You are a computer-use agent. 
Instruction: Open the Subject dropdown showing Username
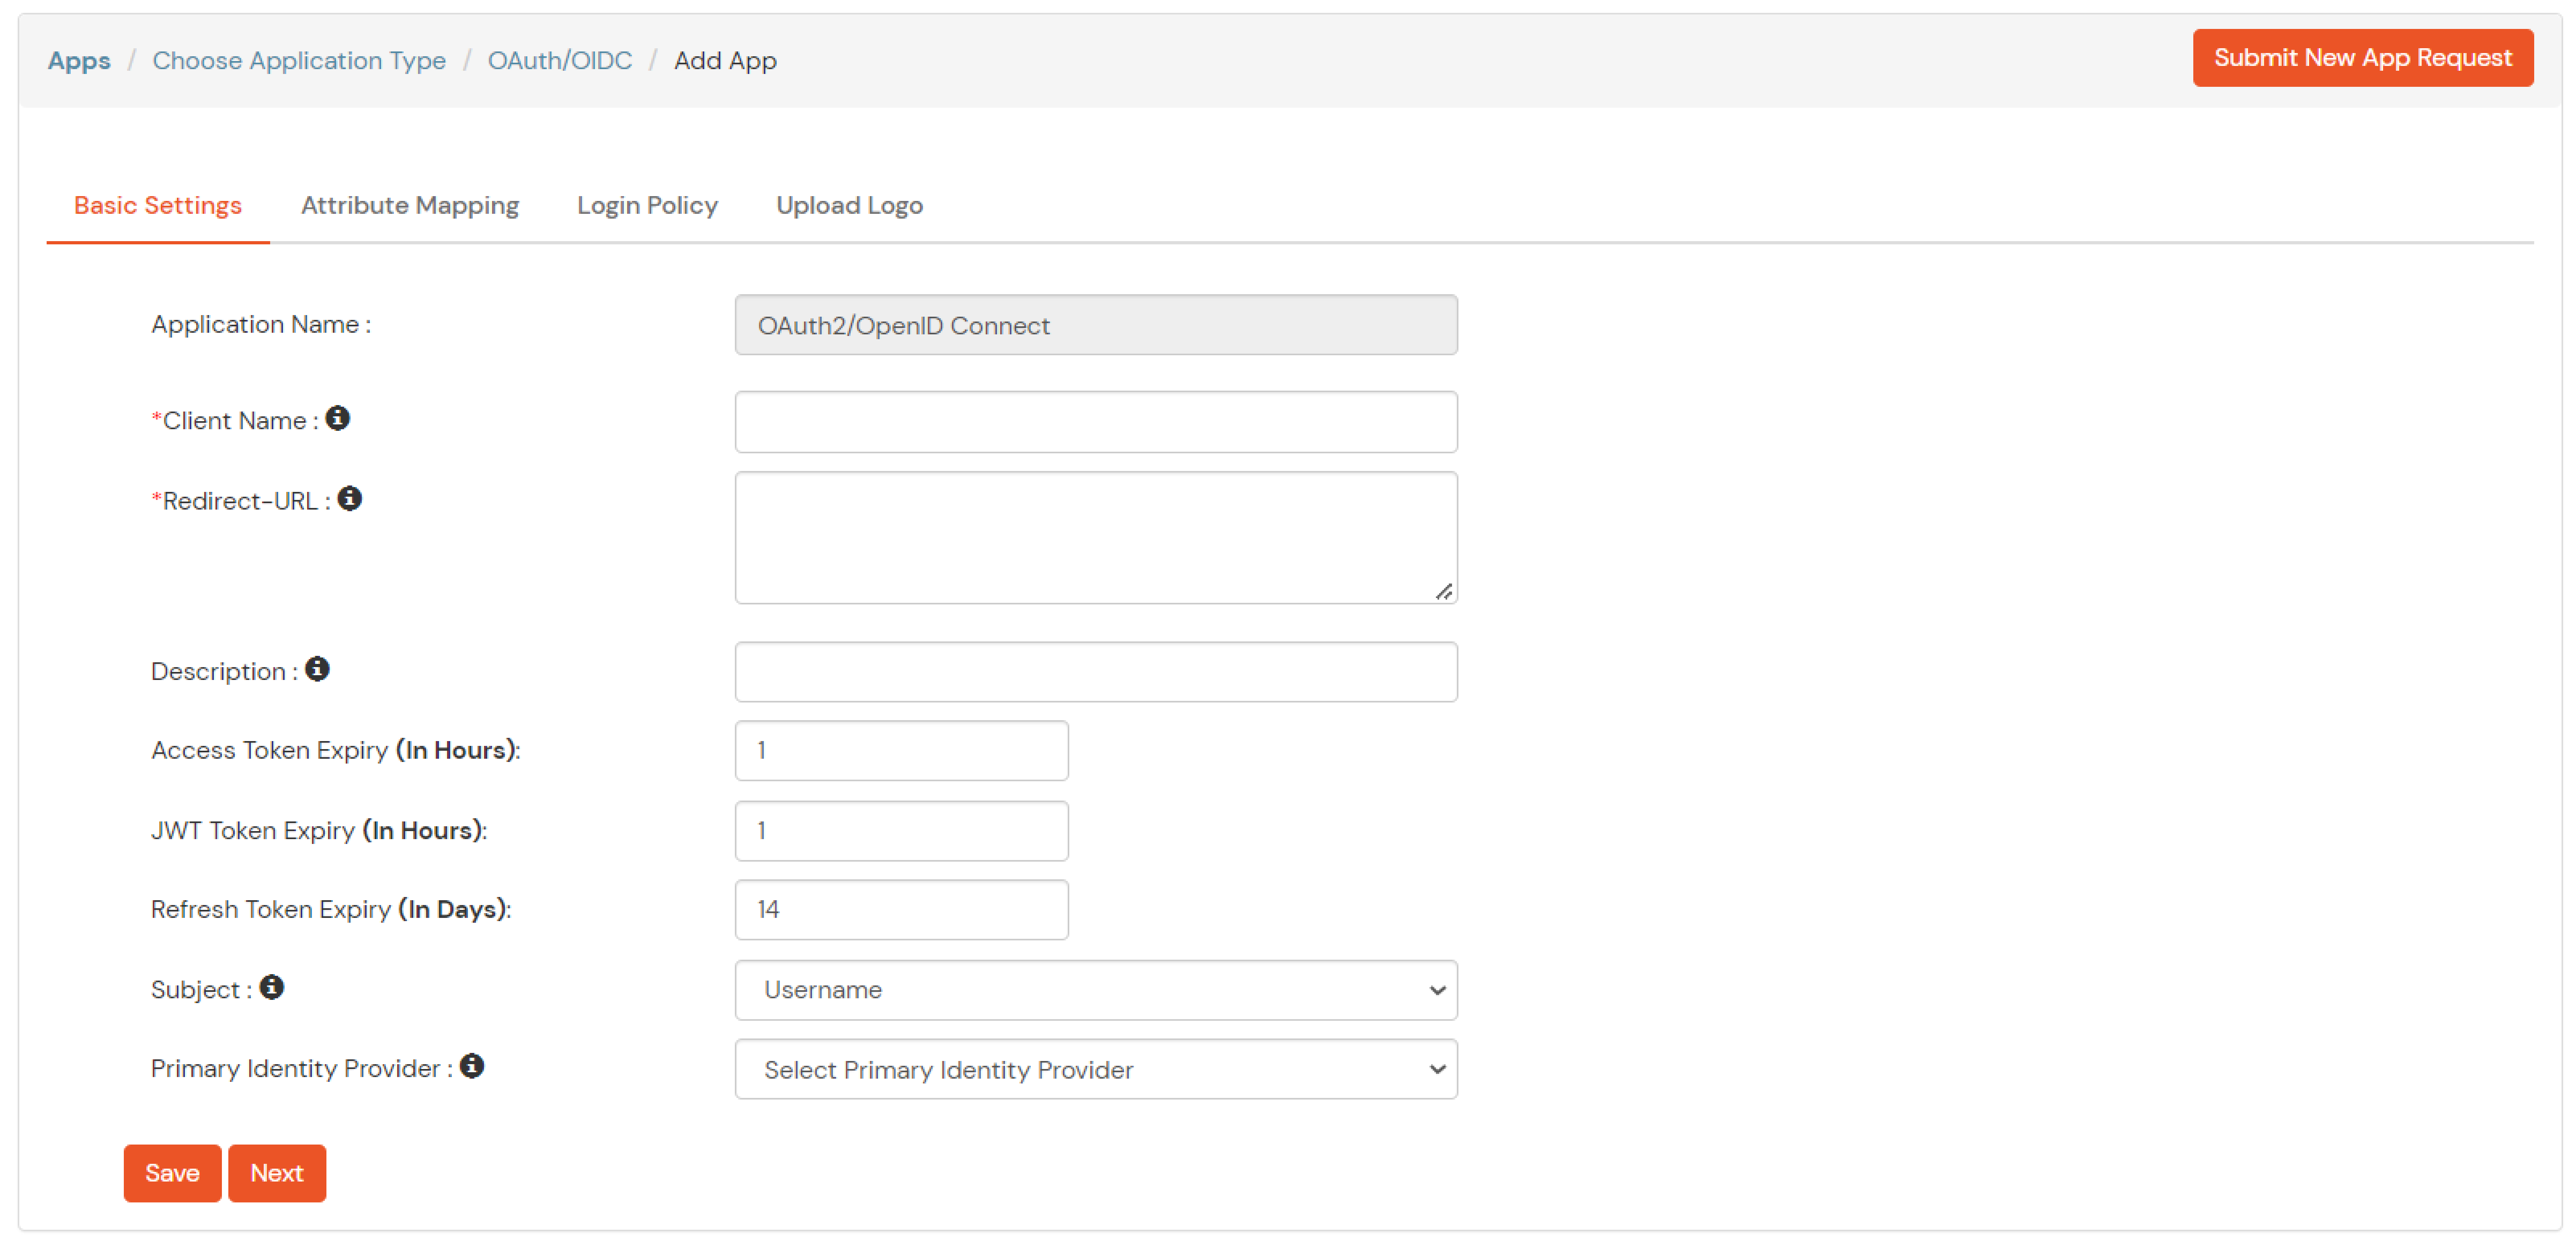point(1096,990)
